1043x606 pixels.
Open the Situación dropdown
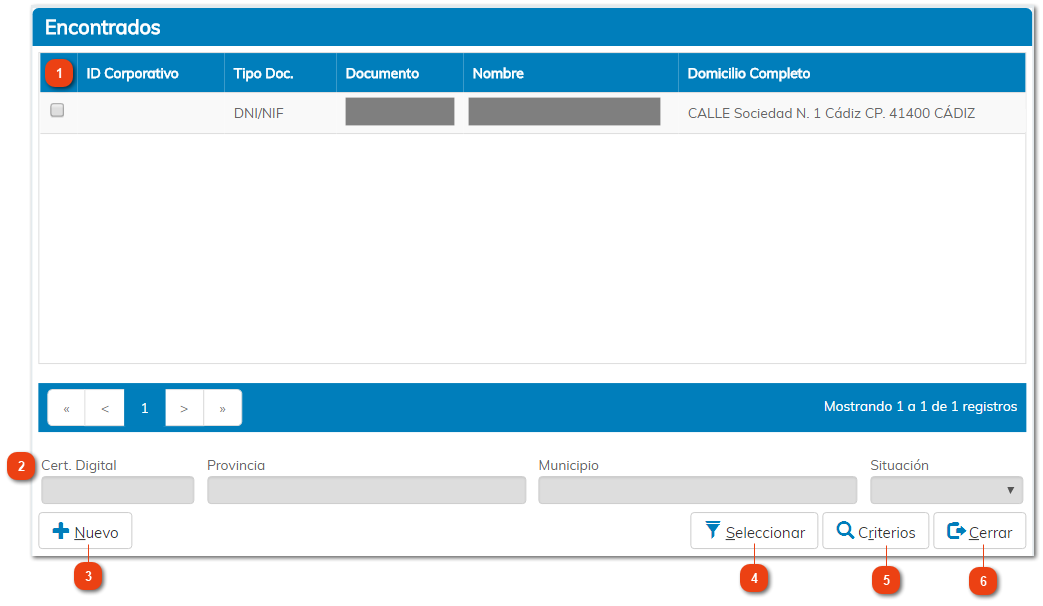pyautogui.click(x=947, y=490)
